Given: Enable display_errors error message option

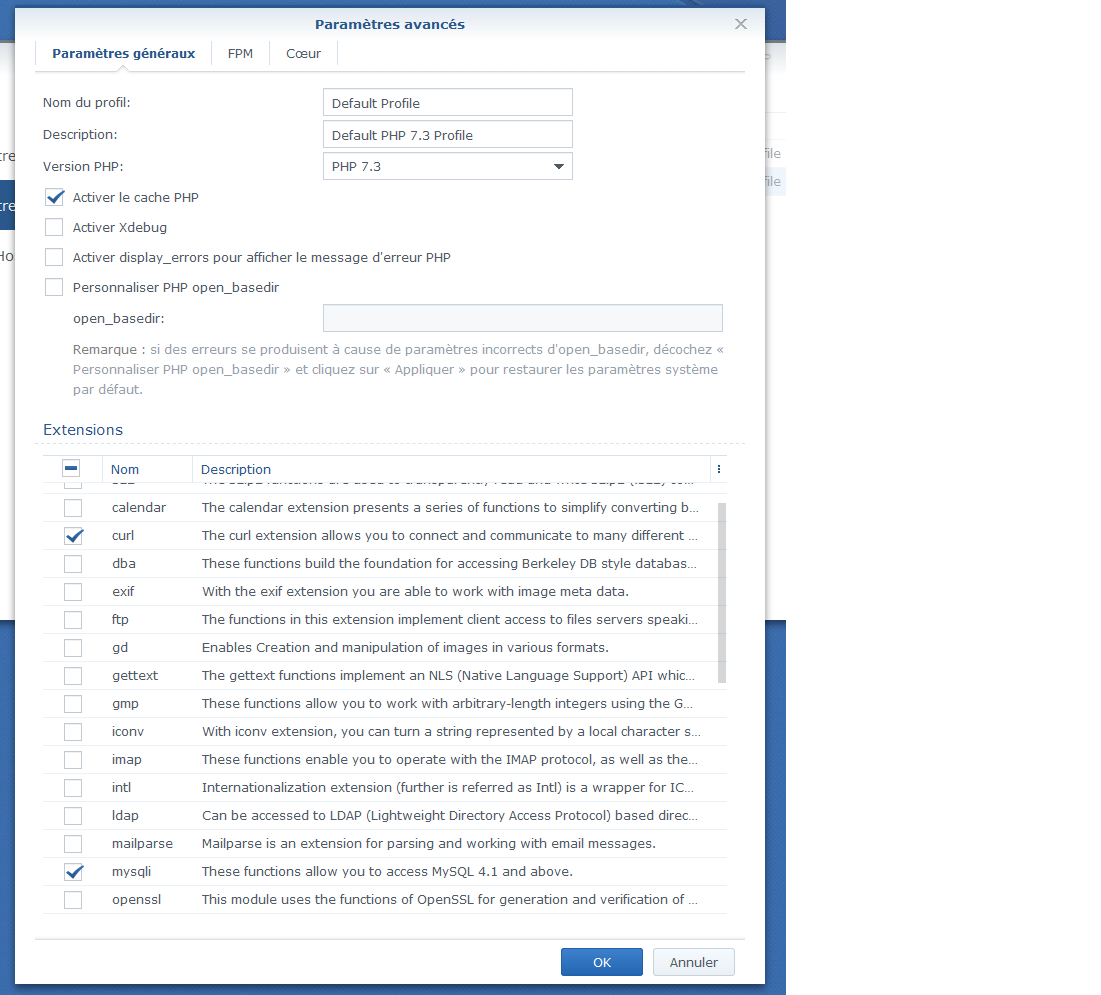Looking at the screenshot, I should pos(54,257).
